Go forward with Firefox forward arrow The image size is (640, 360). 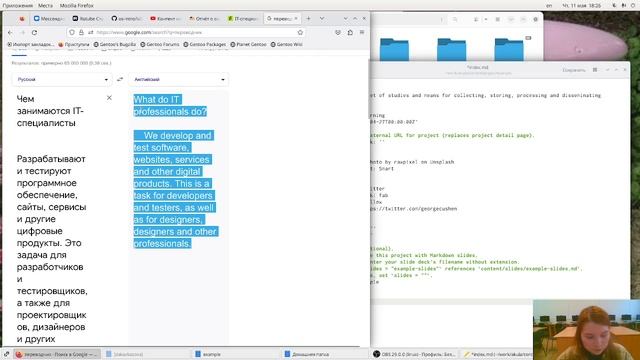(x=23, y=32)
